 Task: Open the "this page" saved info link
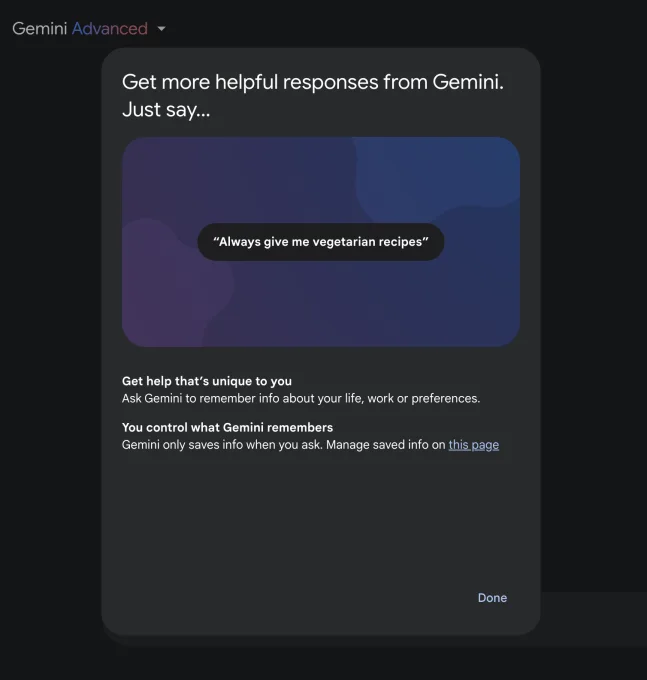click(474, 445)
